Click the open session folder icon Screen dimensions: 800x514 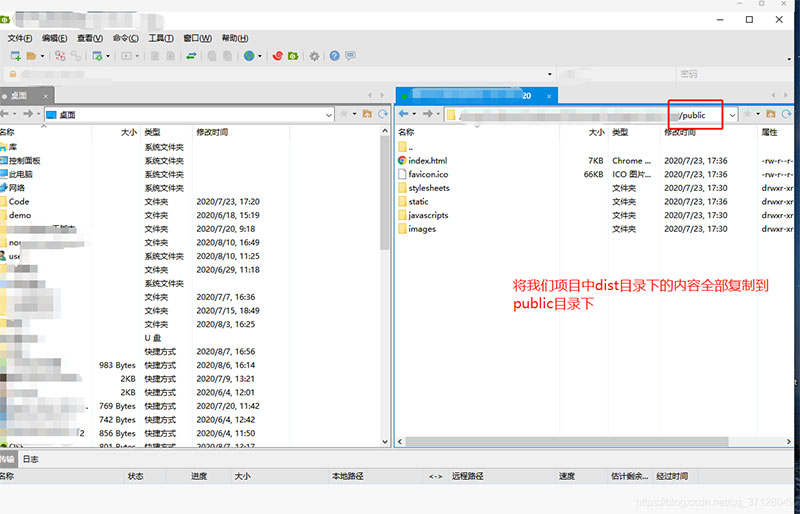pos(32,56)
